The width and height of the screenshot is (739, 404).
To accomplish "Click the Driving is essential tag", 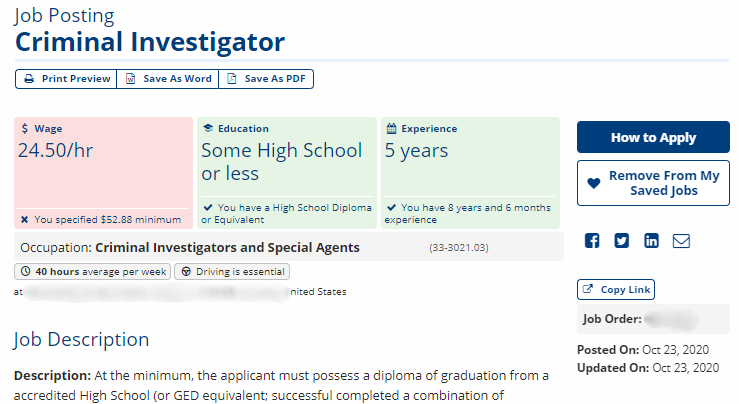I will 232,272.
